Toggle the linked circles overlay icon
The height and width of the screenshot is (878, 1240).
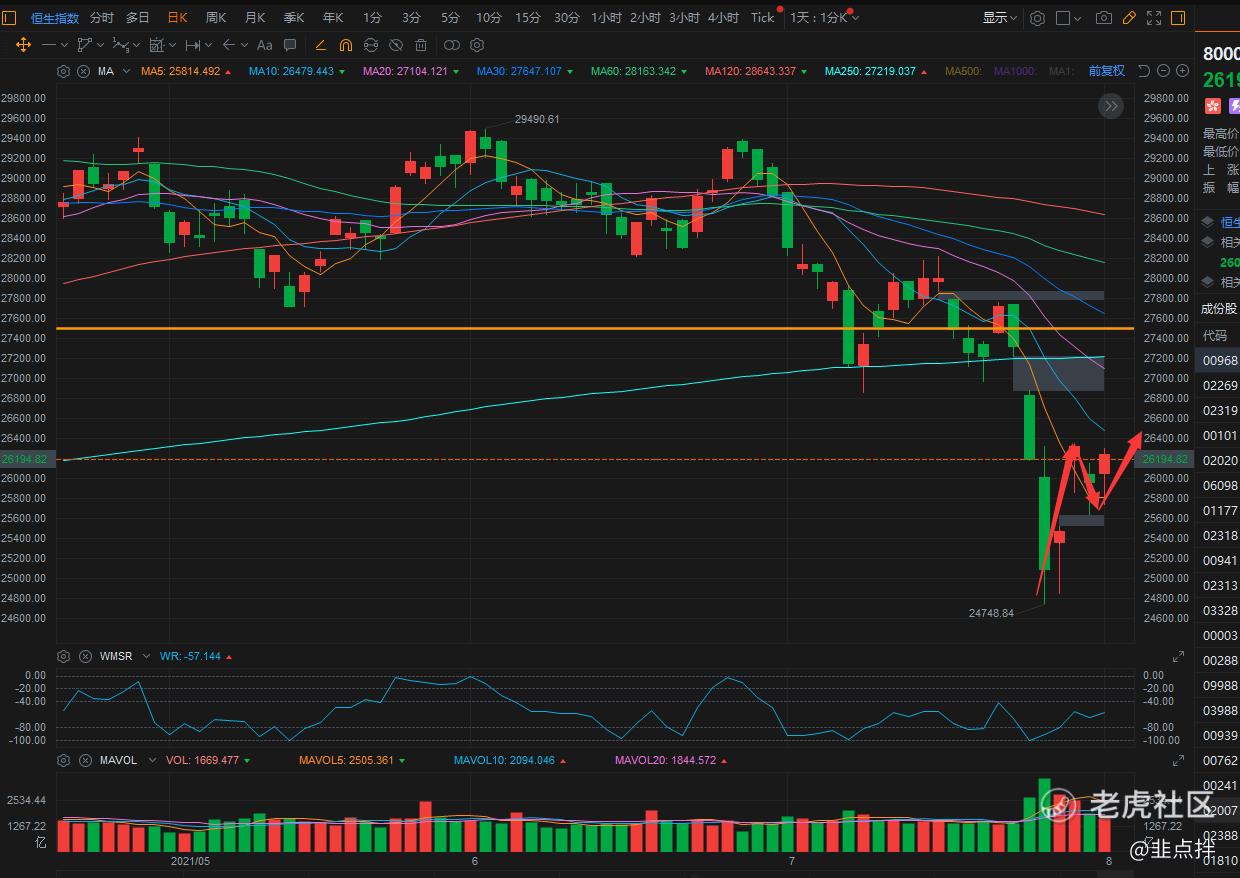click(x=452, y=45)
